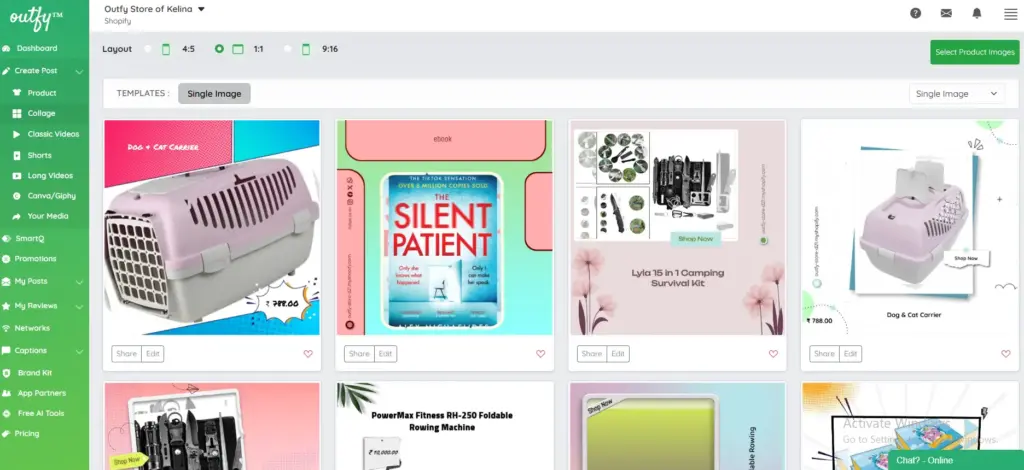Favorite the Silent Patient template heart
This screenshot has height=470, width=1024.
pos(540,354)
